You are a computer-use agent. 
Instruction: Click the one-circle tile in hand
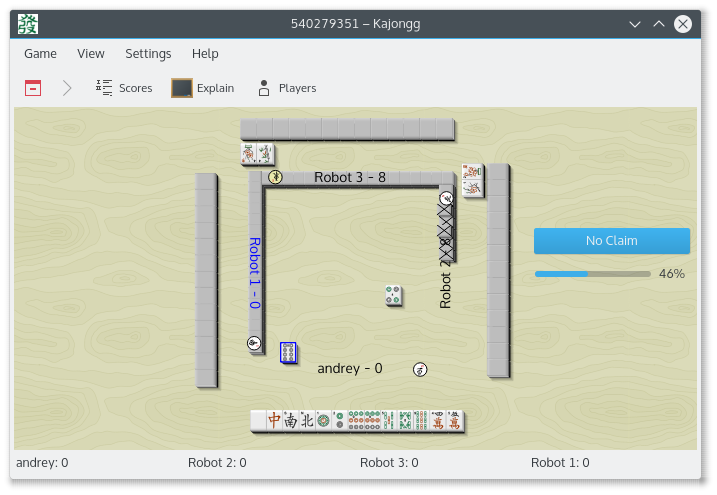(x=323, y=421)
